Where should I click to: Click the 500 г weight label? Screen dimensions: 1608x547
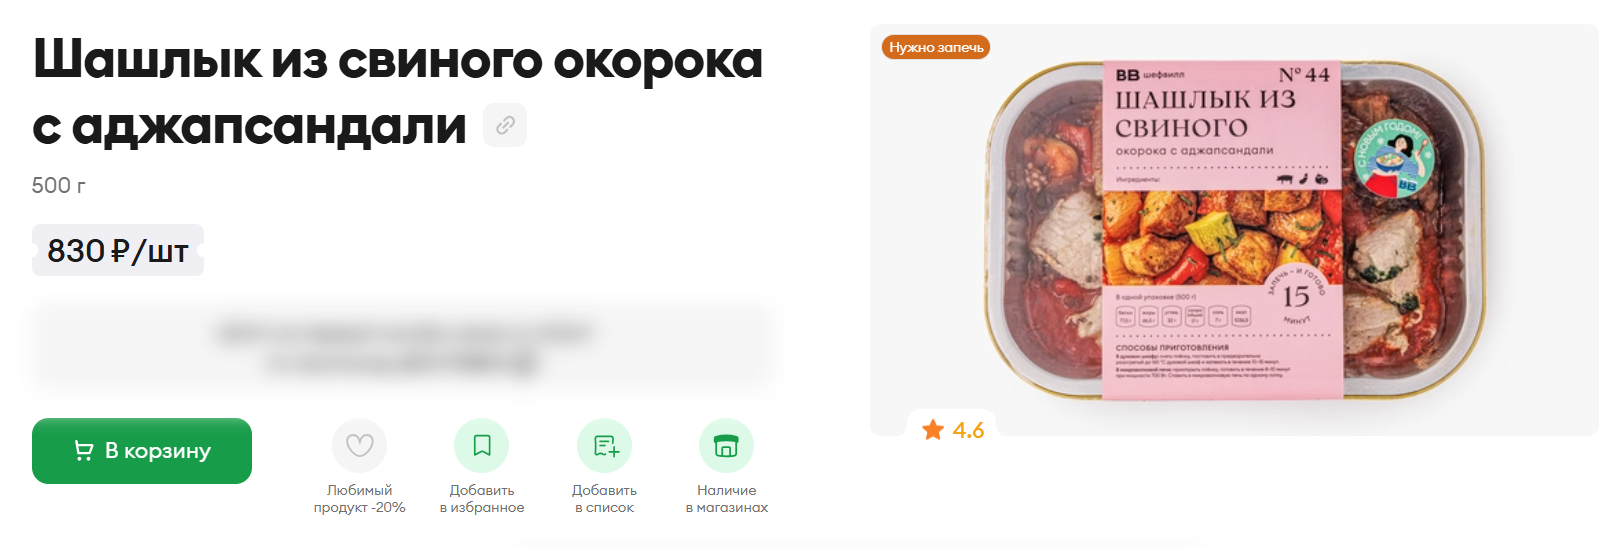[58, 185]
